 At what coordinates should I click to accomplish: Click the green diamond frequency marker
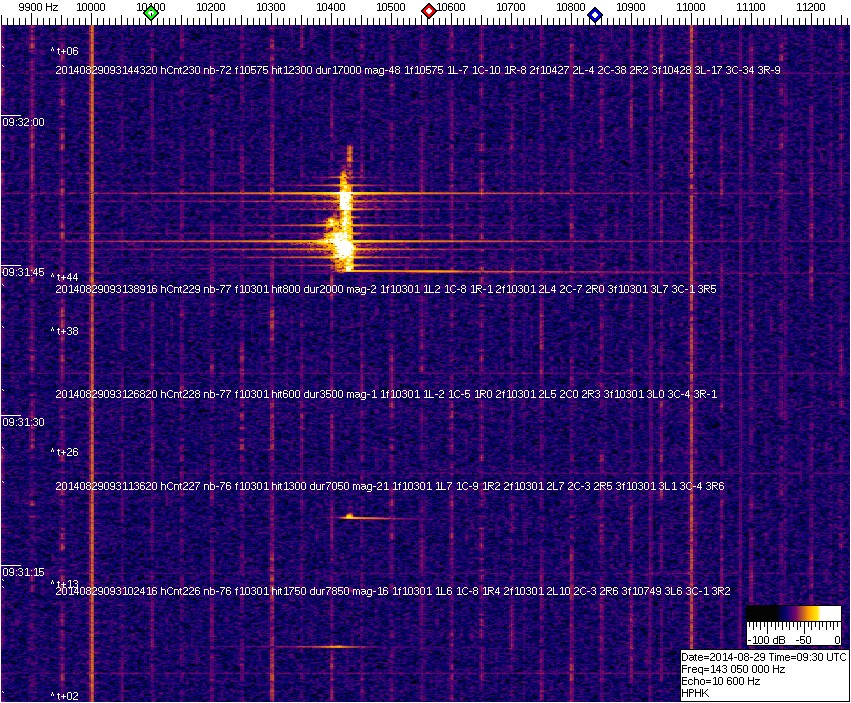point(151,12)
